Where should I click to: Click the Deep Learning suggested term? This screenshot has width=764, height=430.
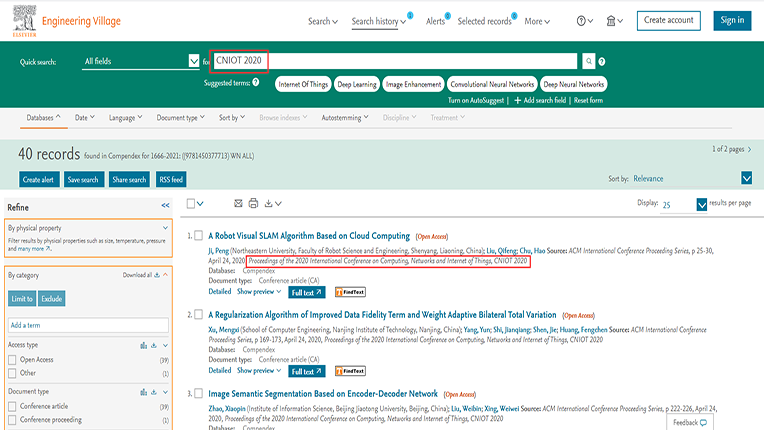pyautogui.click(x=357, y=85)
